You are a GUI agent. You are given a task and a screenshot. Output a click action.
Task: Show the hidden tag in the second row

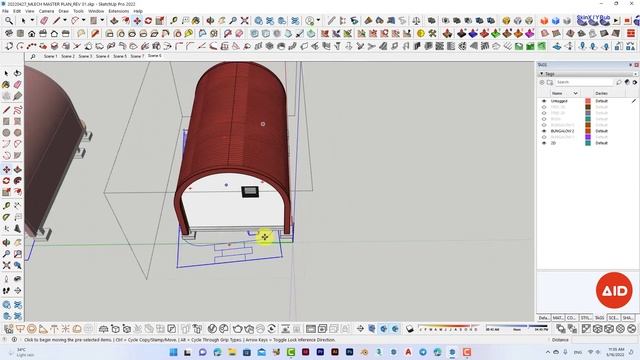point(544,107)
